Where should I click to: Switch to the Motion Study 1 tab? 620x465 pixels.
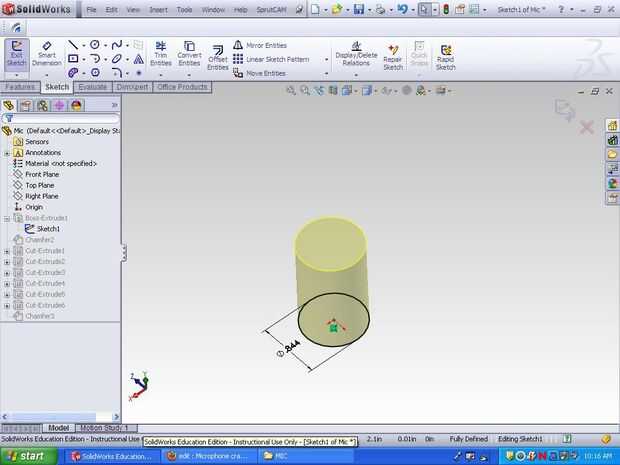click(104, 428)
